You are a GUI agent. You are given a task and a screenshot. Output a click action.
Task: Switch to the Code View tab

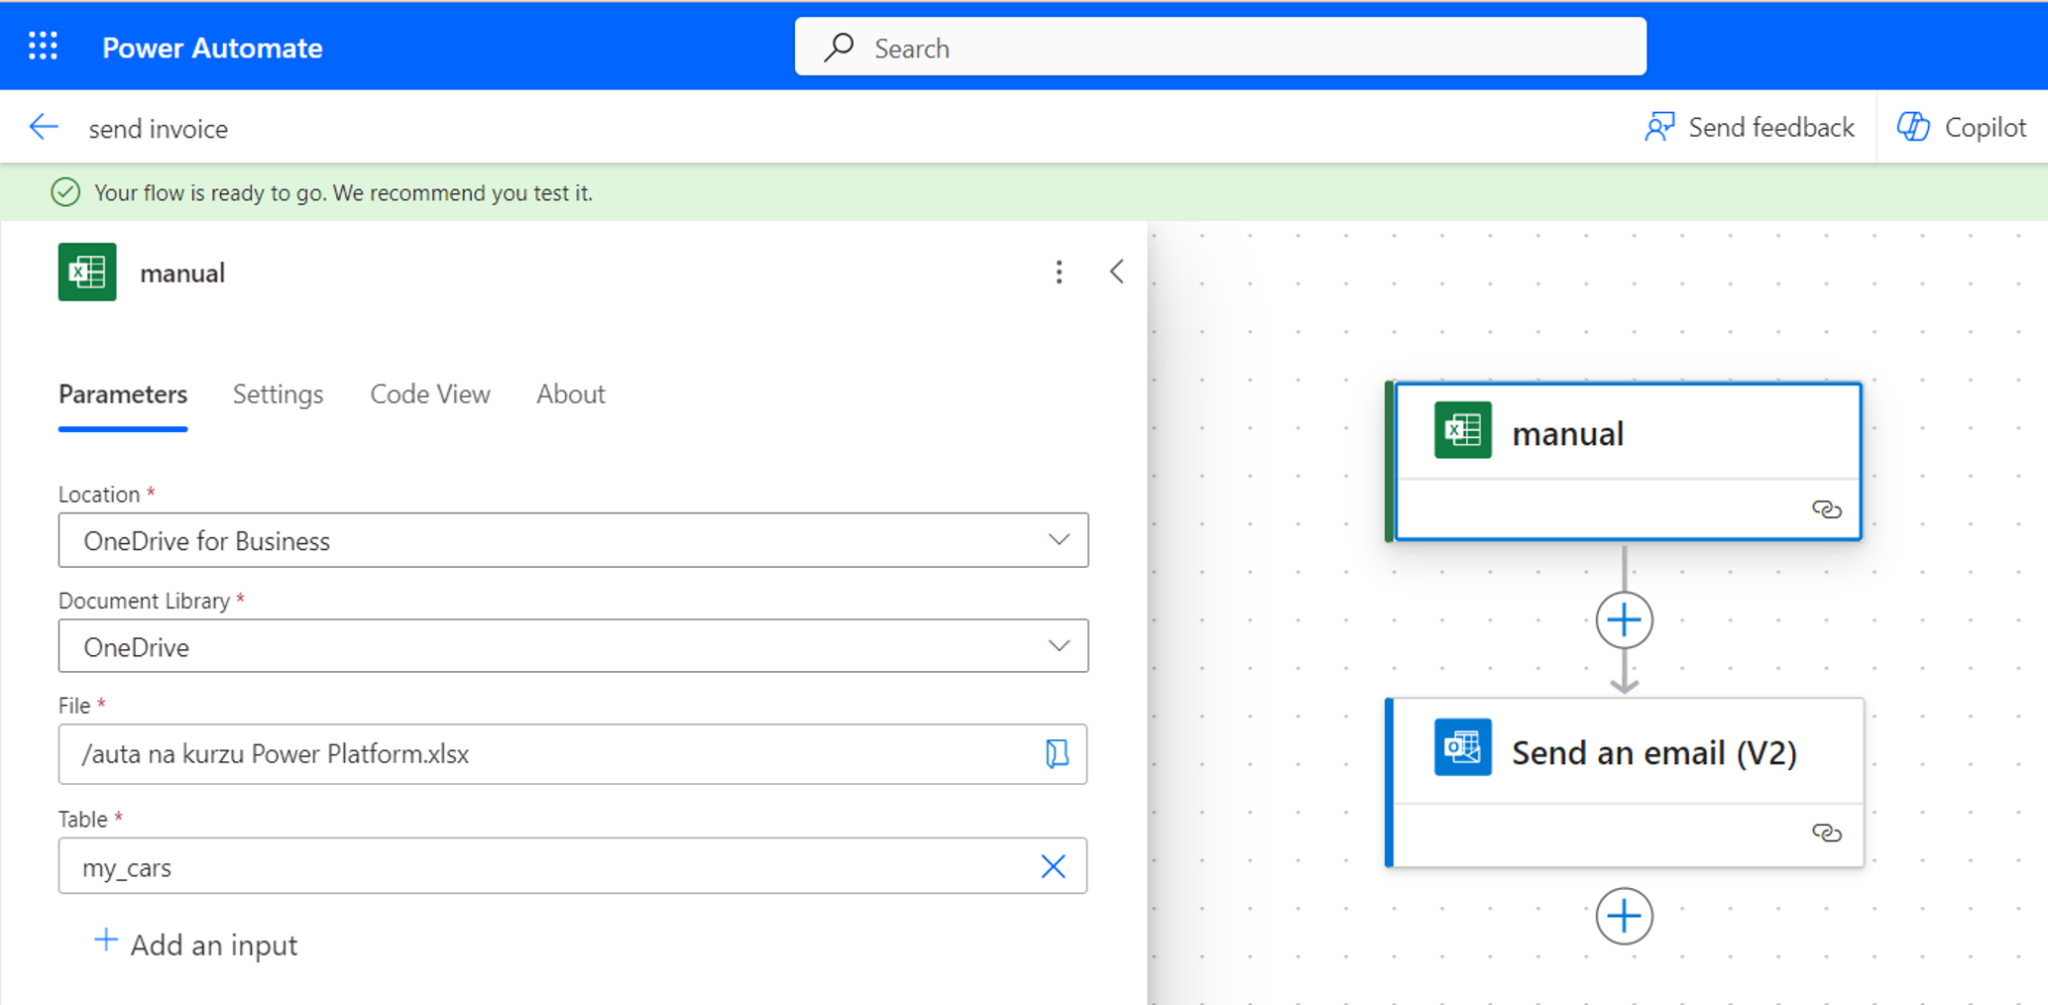(x=430, y=394)
